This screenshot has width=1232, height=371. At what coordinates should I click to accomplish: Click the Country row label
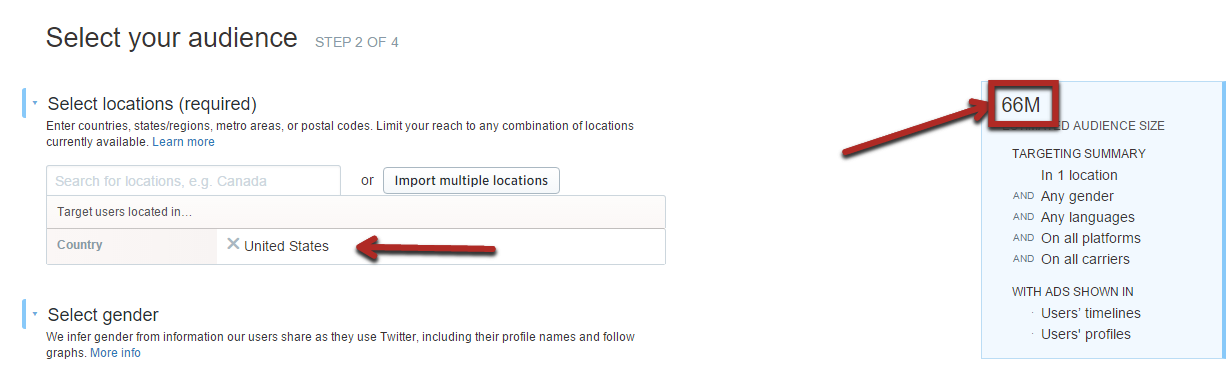point(79,245)
